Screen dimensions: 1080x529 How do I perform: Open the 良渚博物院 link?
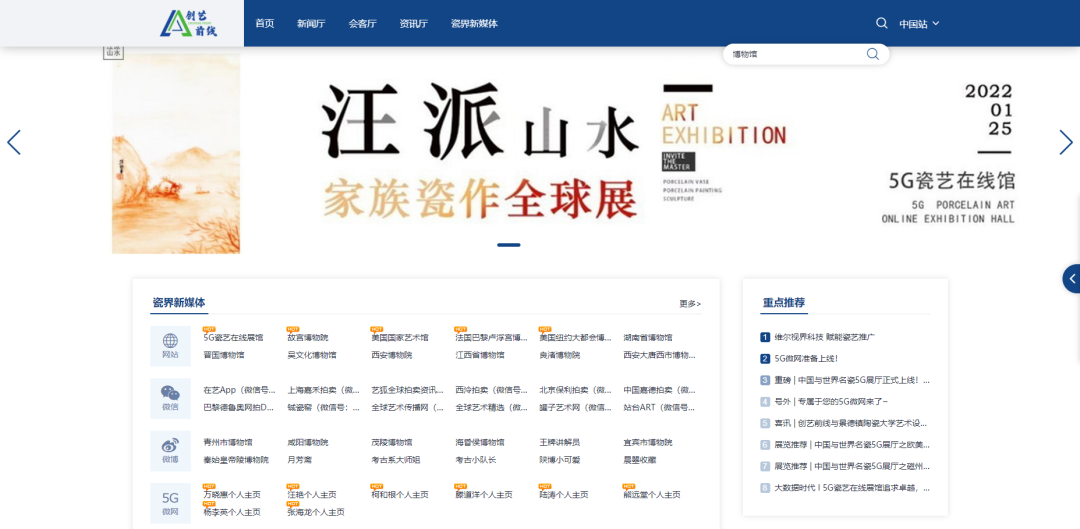click(x=560, y=355)
